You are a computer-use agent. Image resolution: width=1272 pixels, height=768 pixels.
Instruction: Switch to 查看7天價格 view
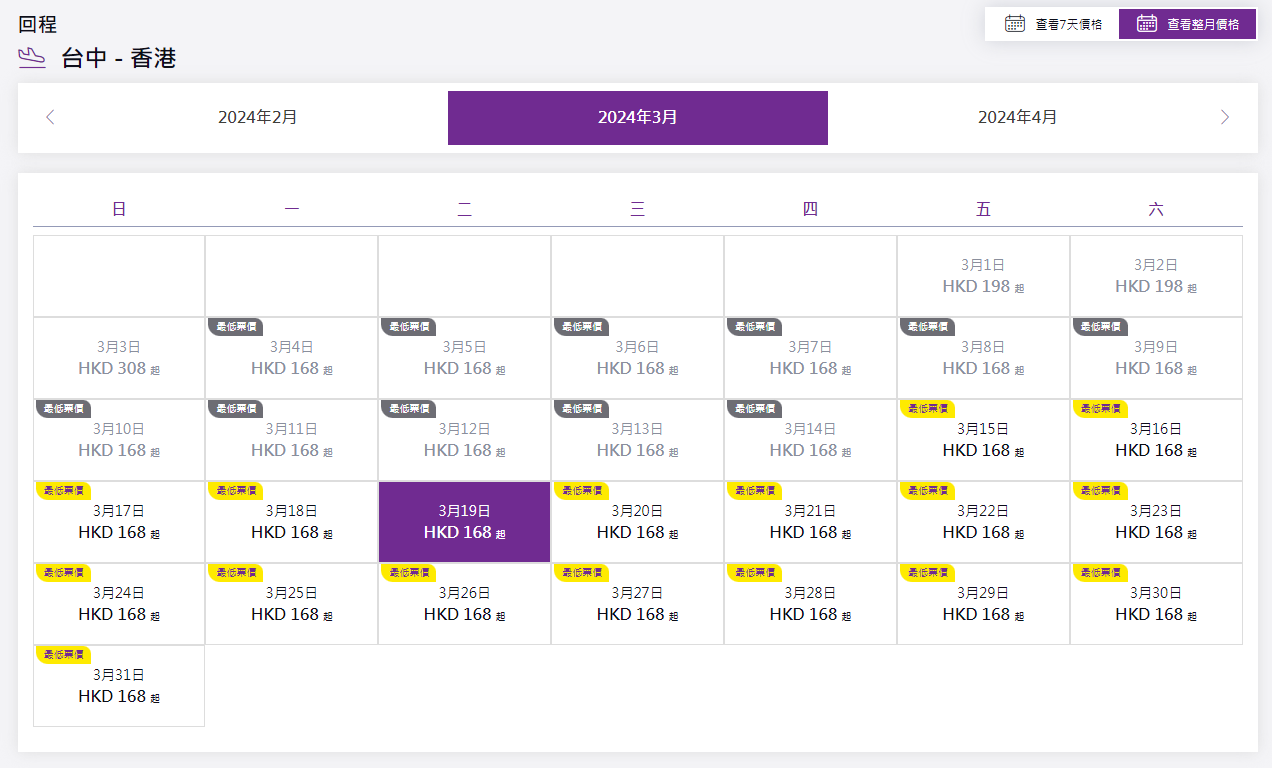1052,24
